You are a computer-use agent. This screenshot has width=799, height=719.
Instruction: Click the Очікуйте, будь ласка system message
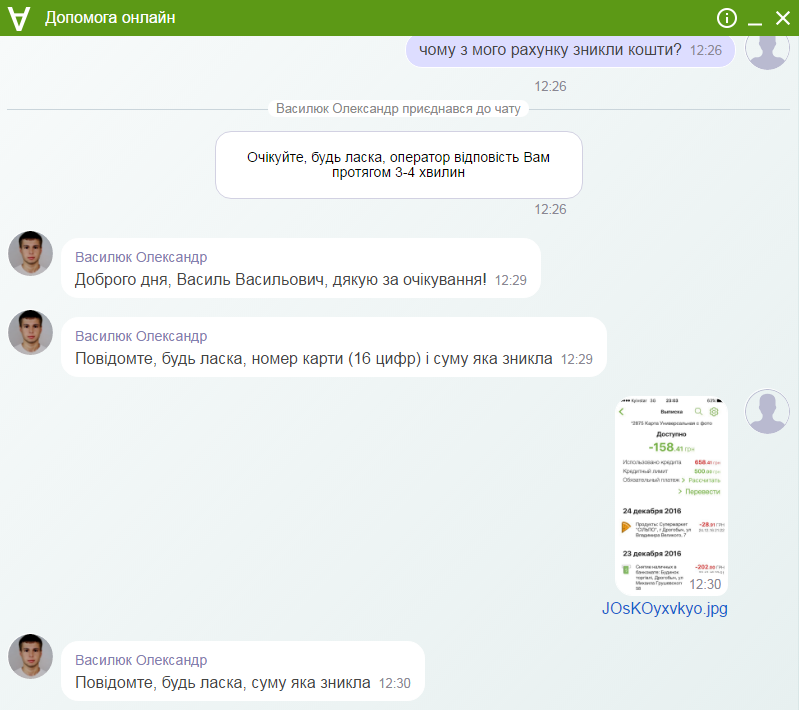tap(399, 165)
